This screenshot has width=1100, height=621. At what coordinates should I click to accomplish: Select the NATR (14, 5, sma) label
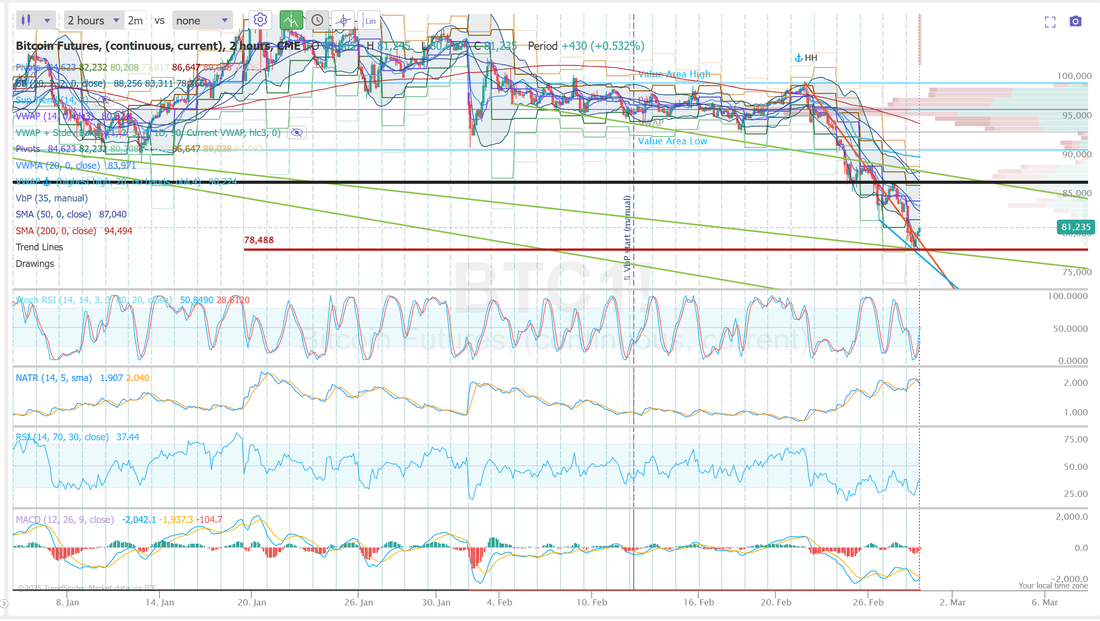pyautogui.click(x=54, y=378)
